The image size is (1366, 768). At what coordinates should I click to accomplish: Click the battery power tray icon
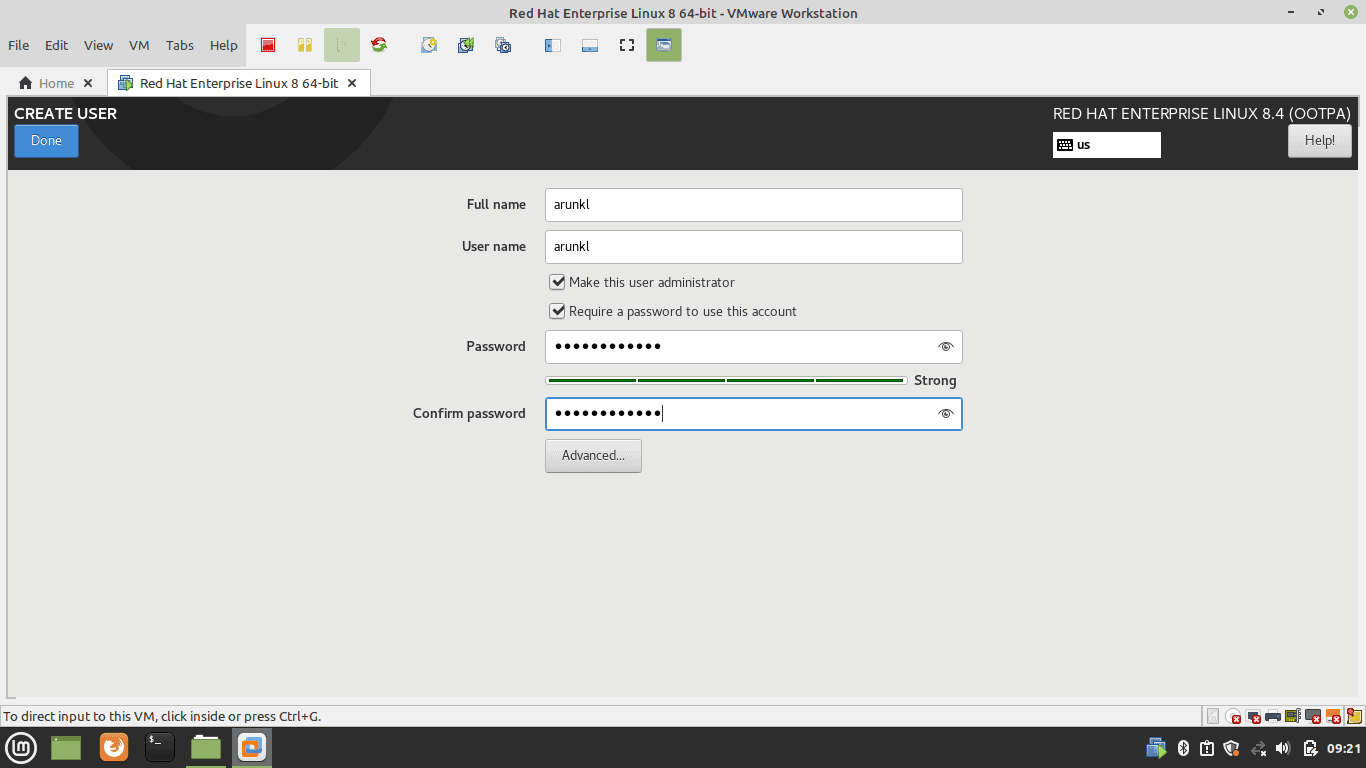[x=1310, y=748]
